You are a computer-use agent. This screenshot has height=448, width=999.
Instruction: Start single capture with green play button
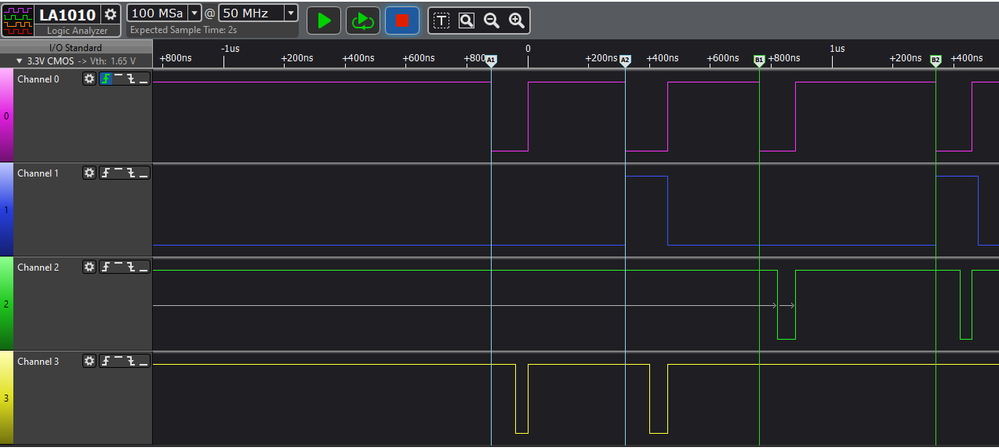(324, 20)
